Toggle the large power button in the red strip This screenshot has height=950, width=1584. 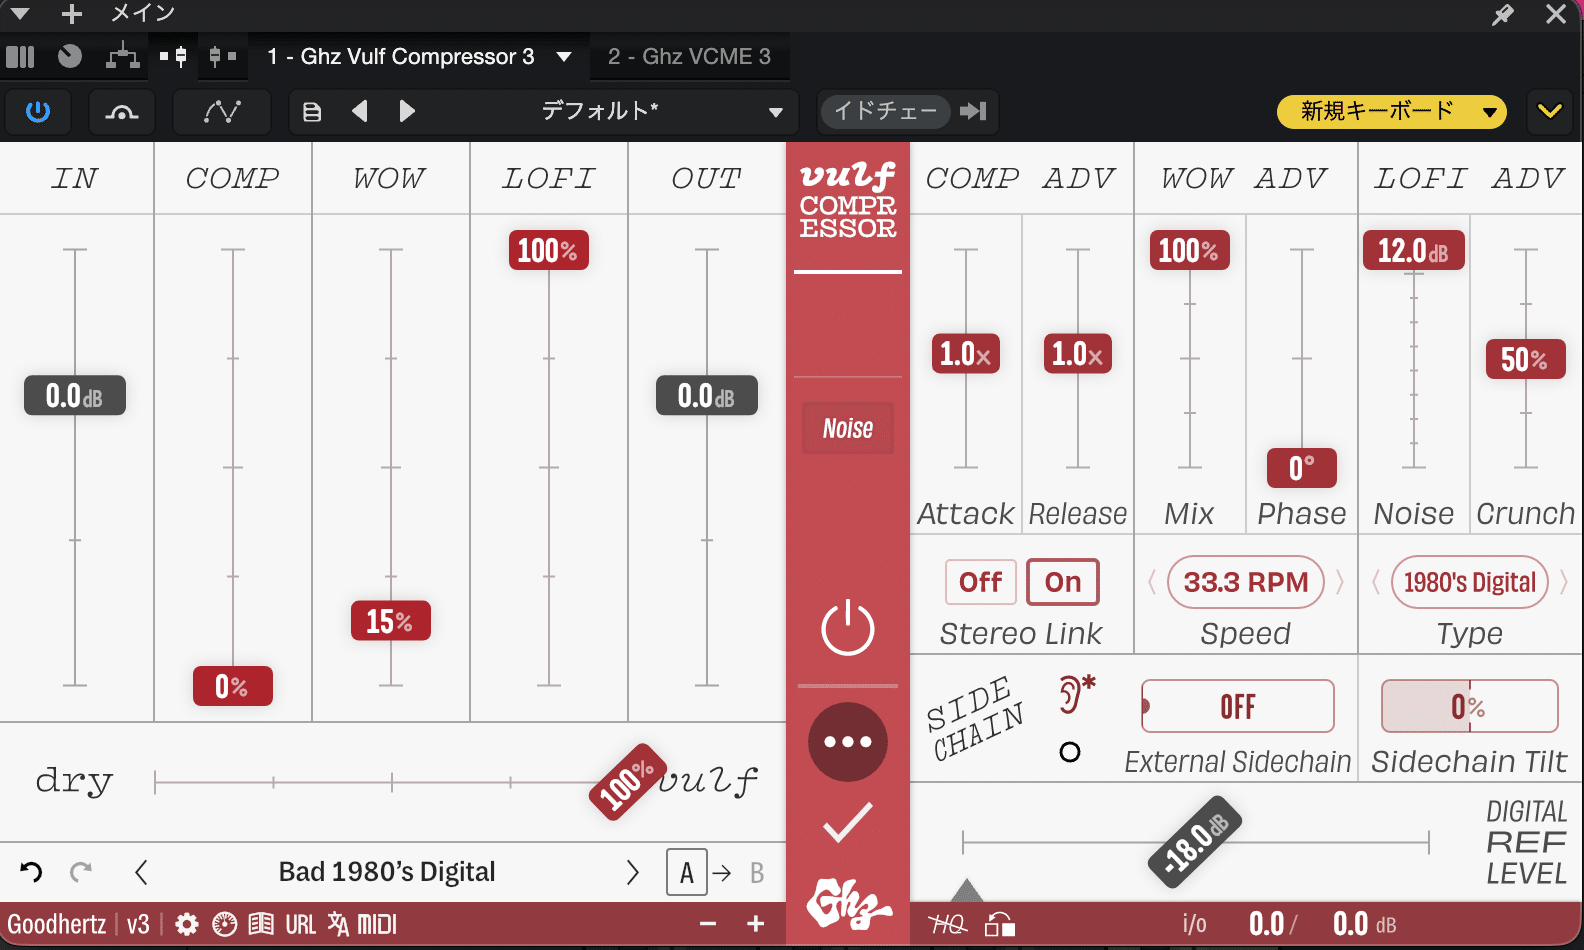pyautogui.click(x=848, y=628)
